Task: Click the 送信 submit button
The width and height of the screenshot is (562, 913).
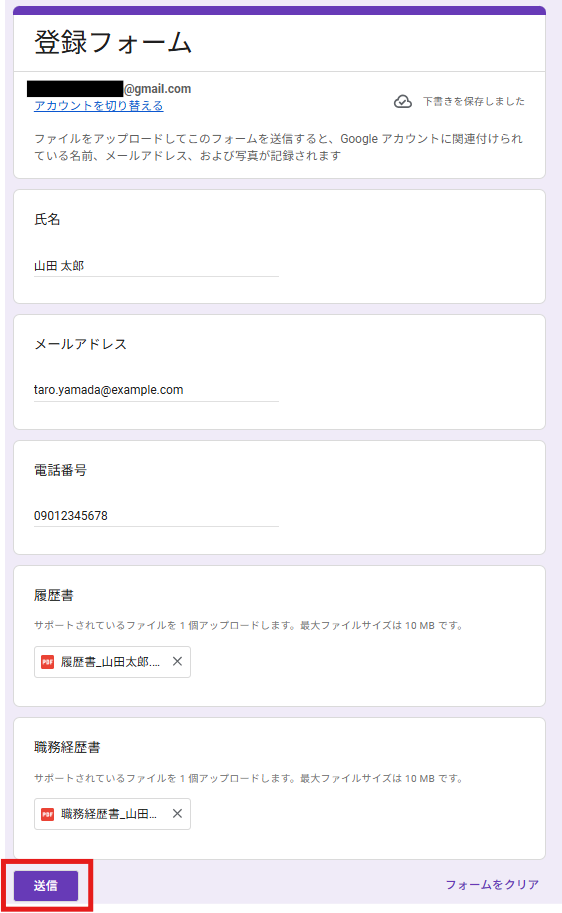Action: coord(46,886)
